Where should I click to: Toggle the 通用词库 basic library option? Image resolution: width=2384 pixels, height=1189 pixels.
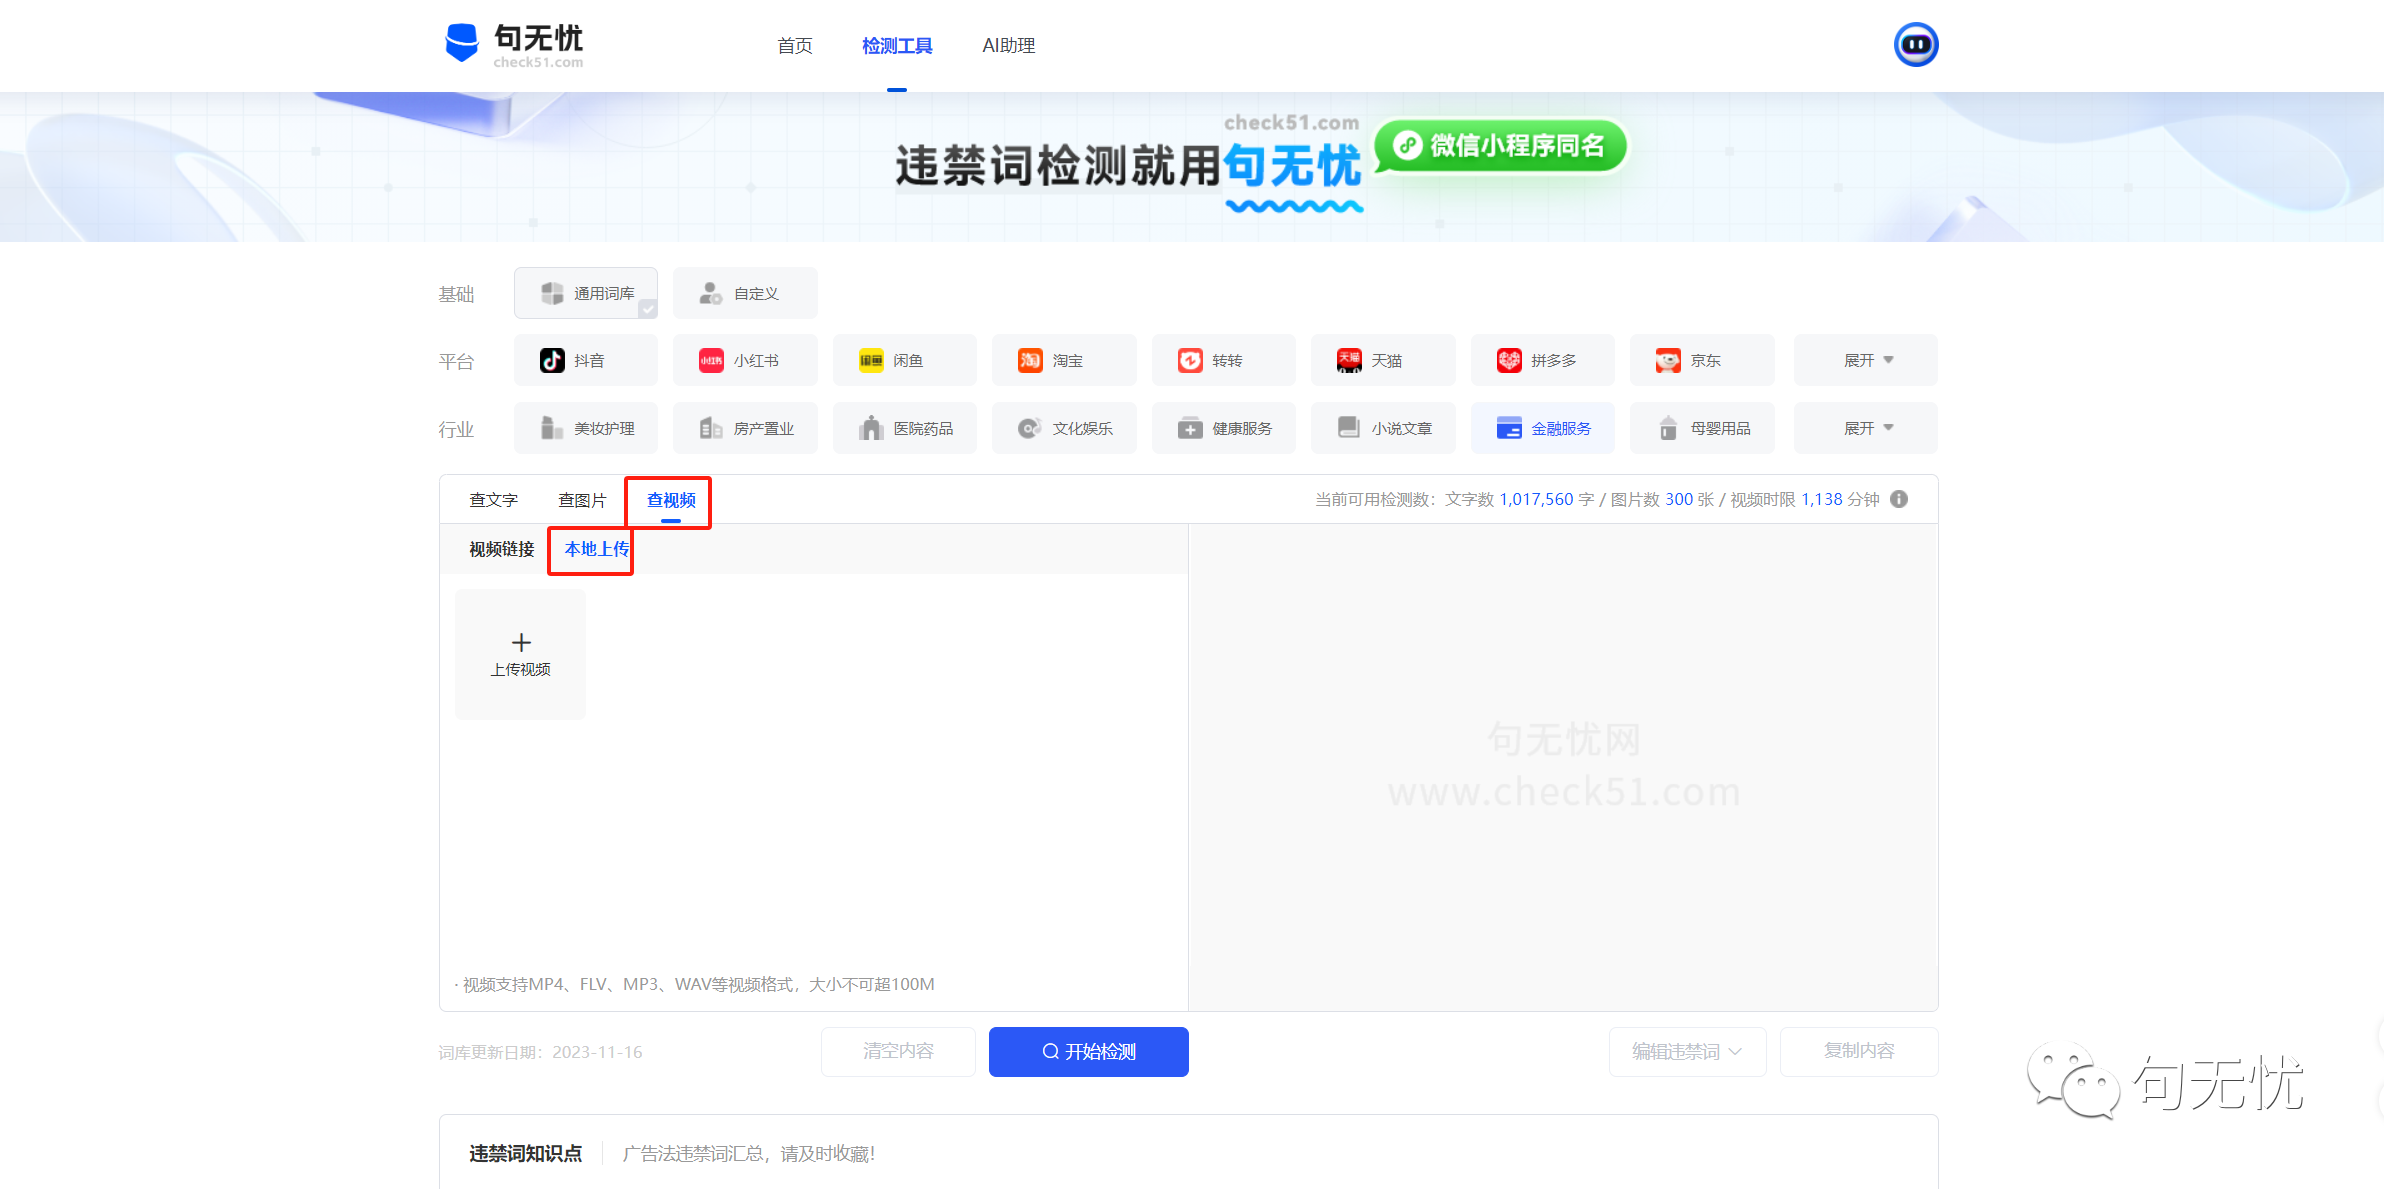(x=586, y=293)
